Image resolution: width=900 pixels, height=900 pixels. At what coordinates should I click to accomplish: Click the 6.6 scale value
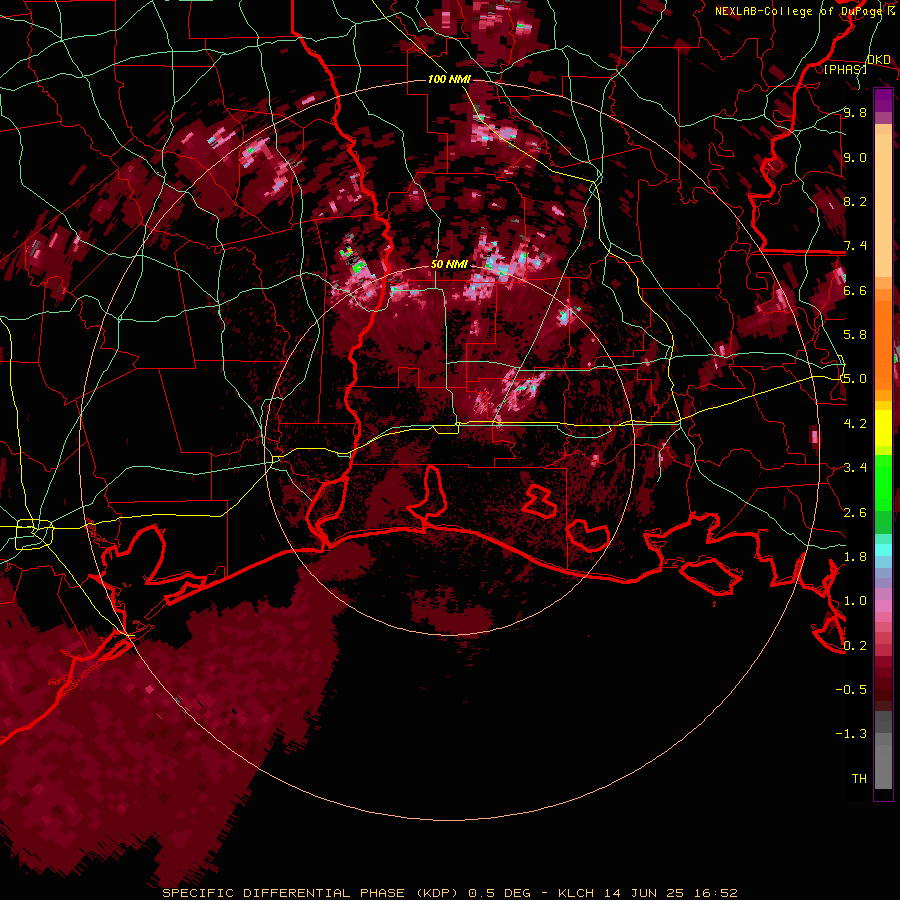click(855, 290)
